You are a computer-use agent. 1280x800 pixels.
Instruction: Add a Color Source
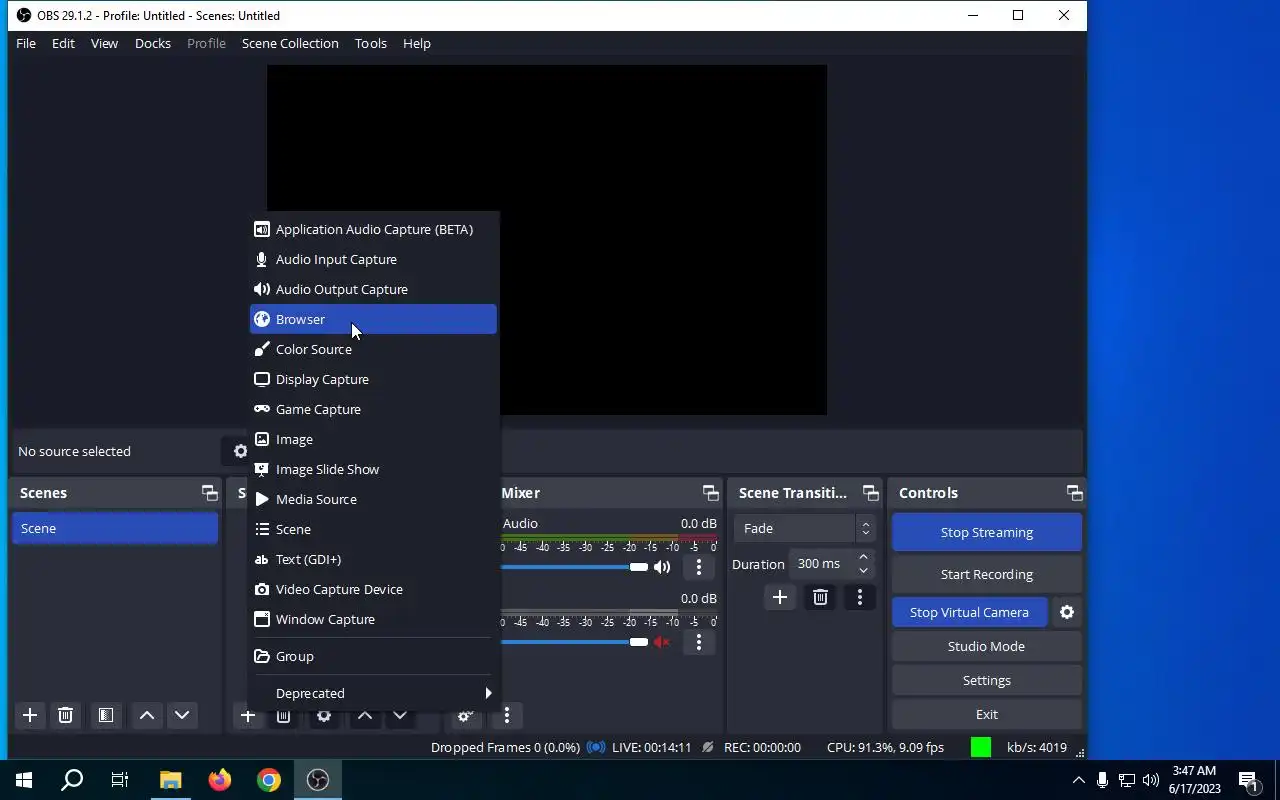click(x=373, y=349)
